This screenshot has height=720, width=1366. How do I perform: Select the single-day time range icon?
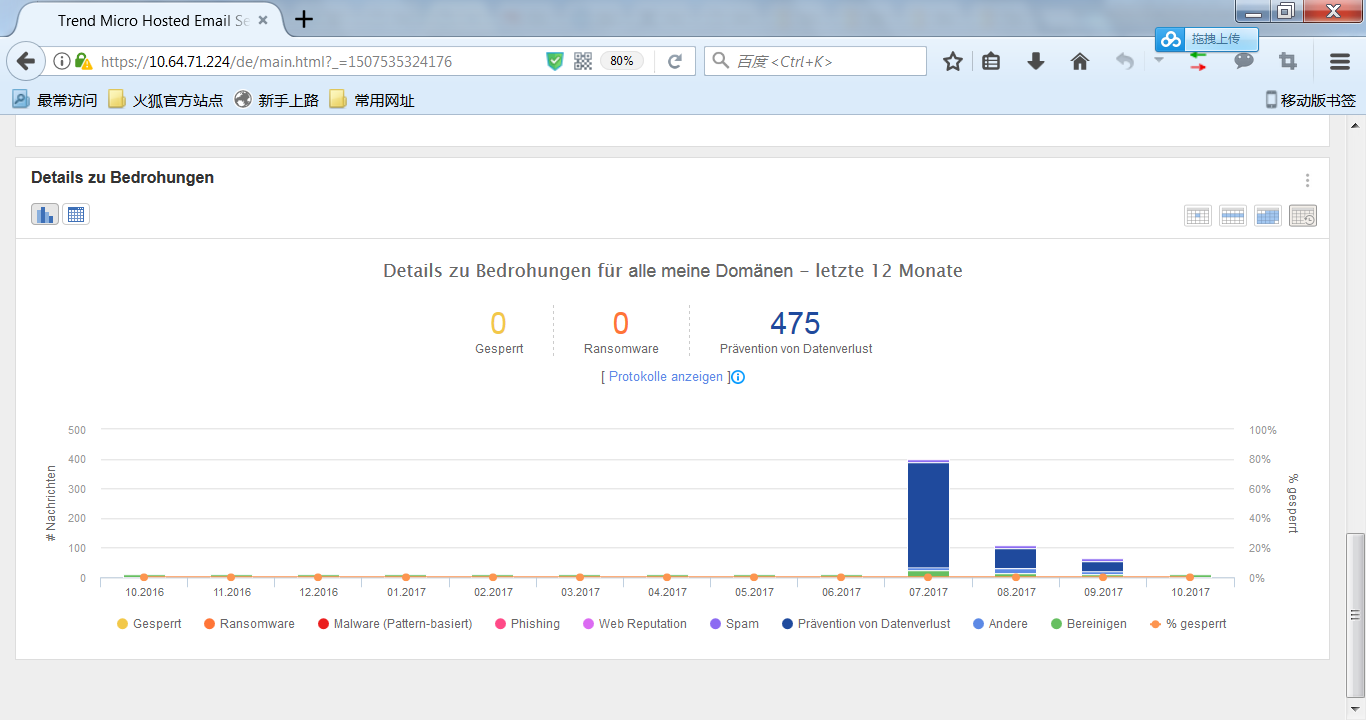[x=1198, y=215]
